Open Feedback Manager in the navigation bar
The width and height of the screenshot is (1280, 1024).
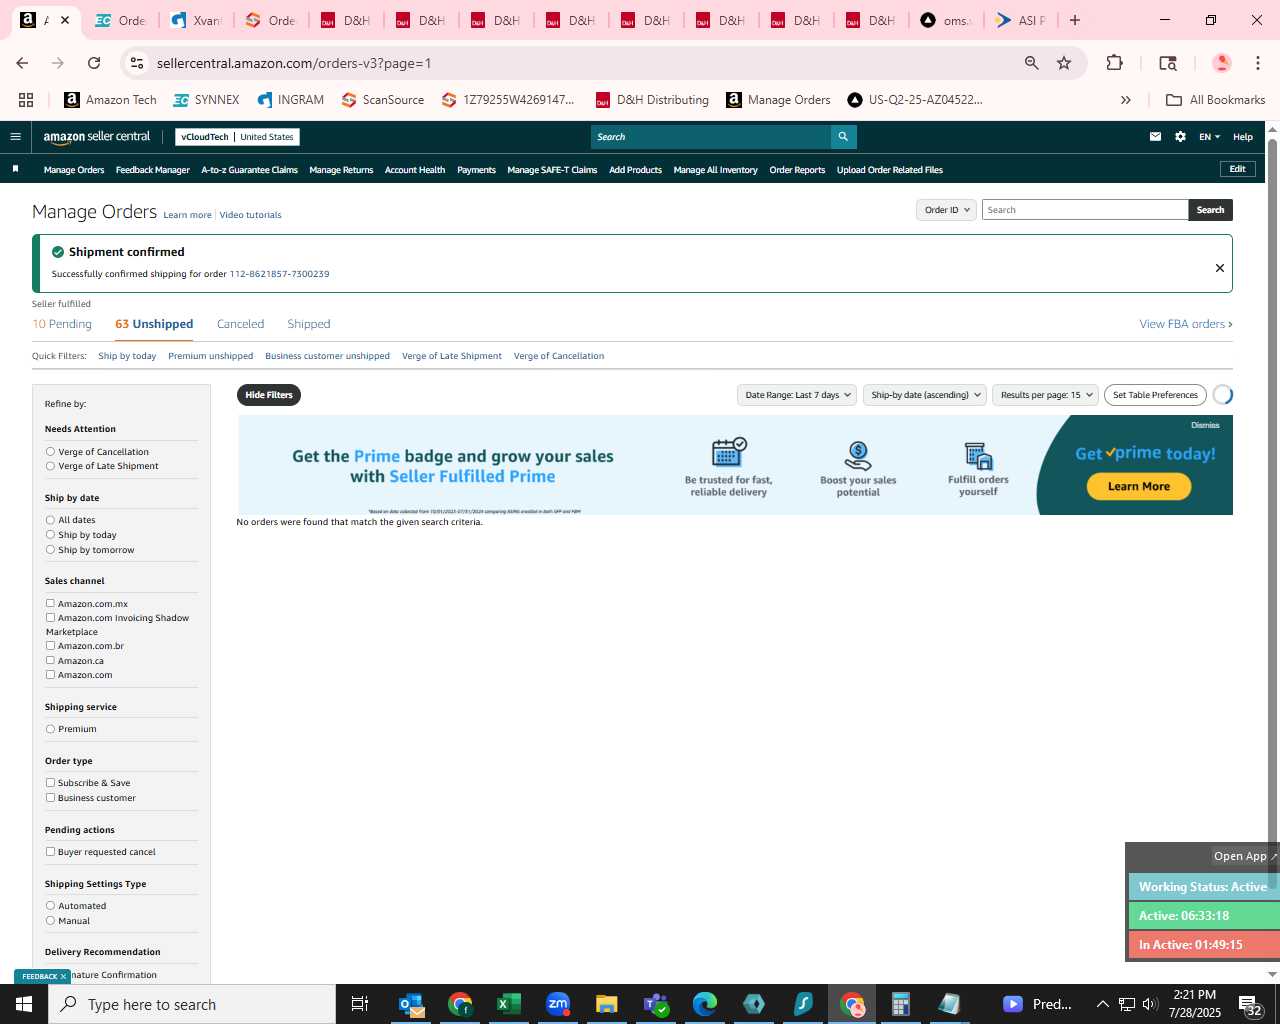coord(152,170)
